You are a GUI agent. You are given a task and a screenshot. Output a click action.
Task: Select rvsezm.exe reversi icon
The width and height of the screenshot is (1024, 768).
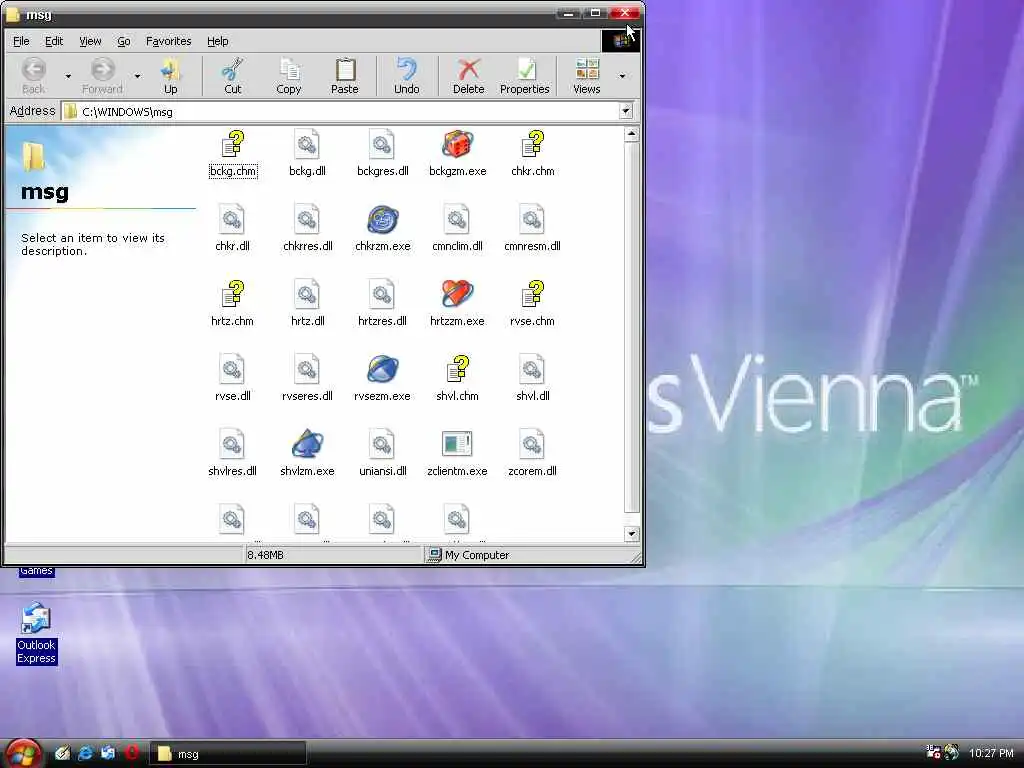point(382,370)
